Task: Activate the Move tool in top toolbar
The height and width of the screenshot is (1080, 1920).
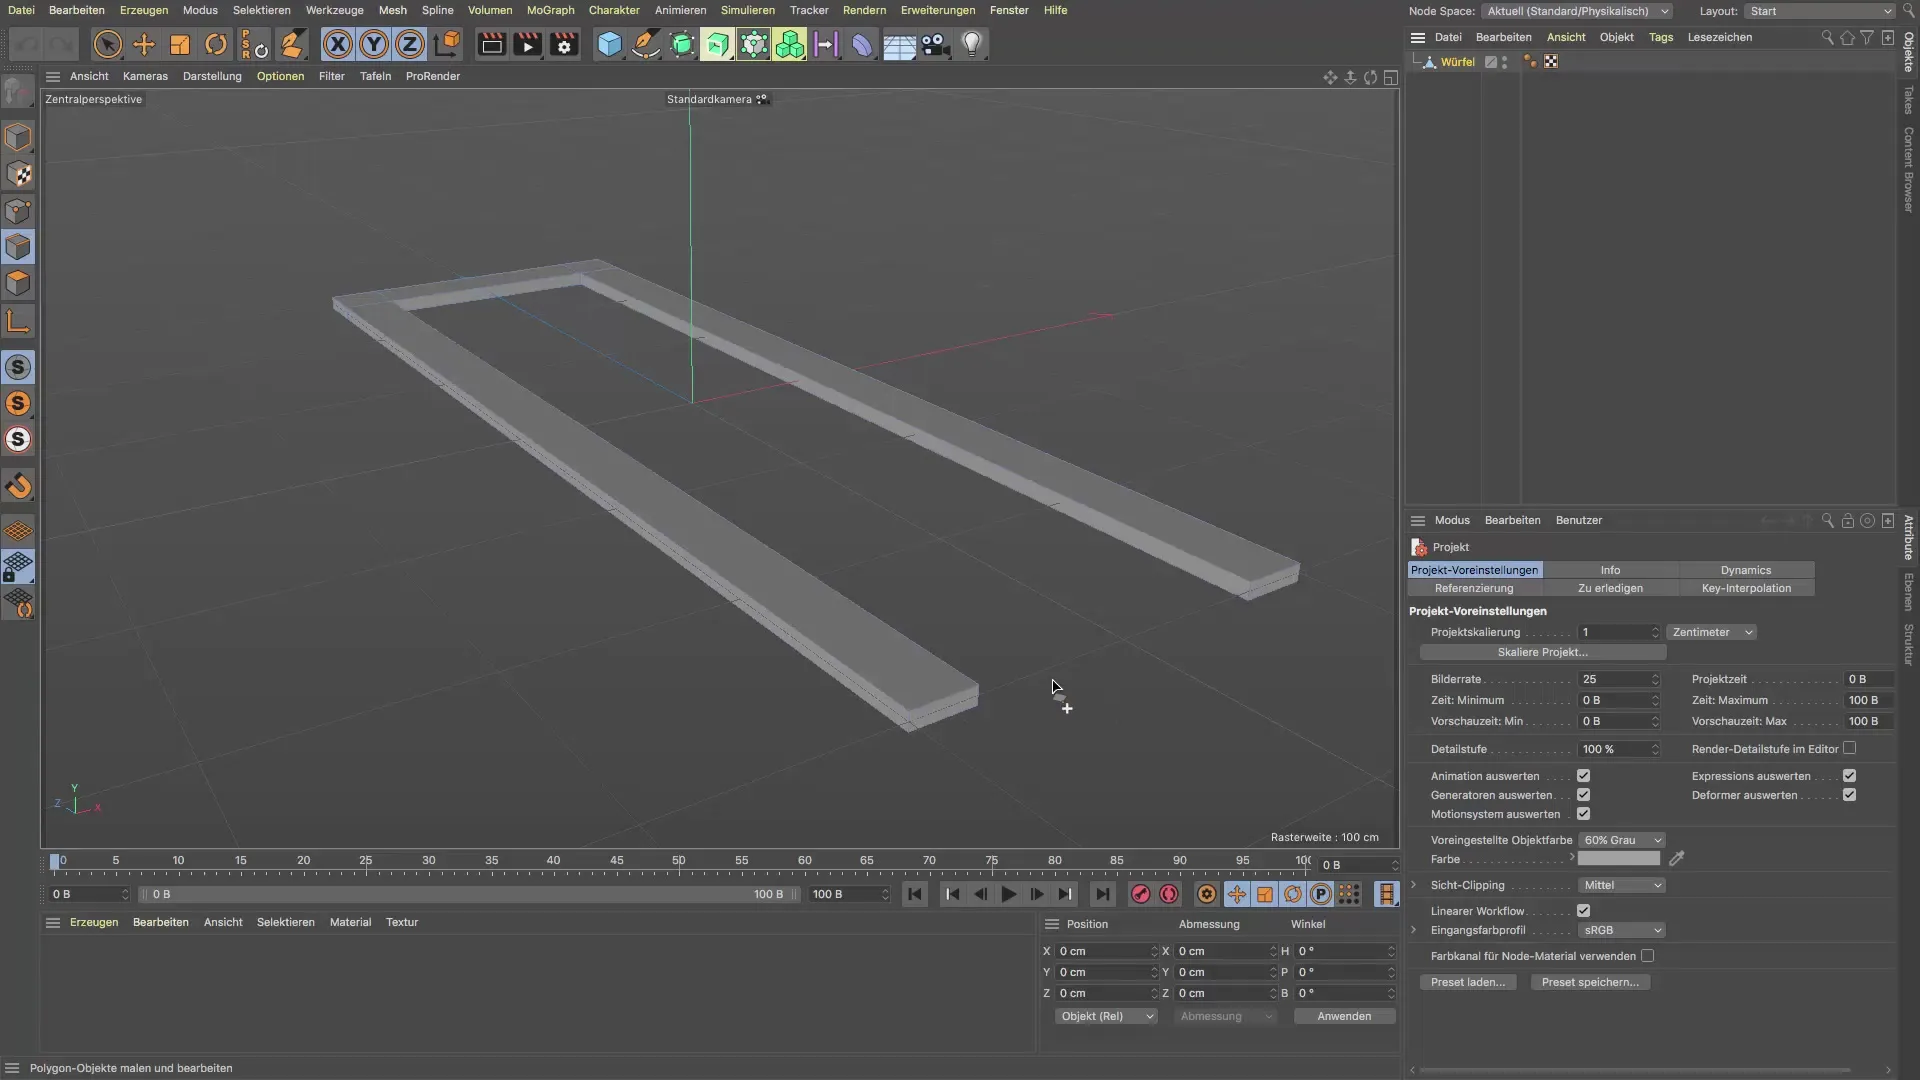Action: [x=144, y=44]
